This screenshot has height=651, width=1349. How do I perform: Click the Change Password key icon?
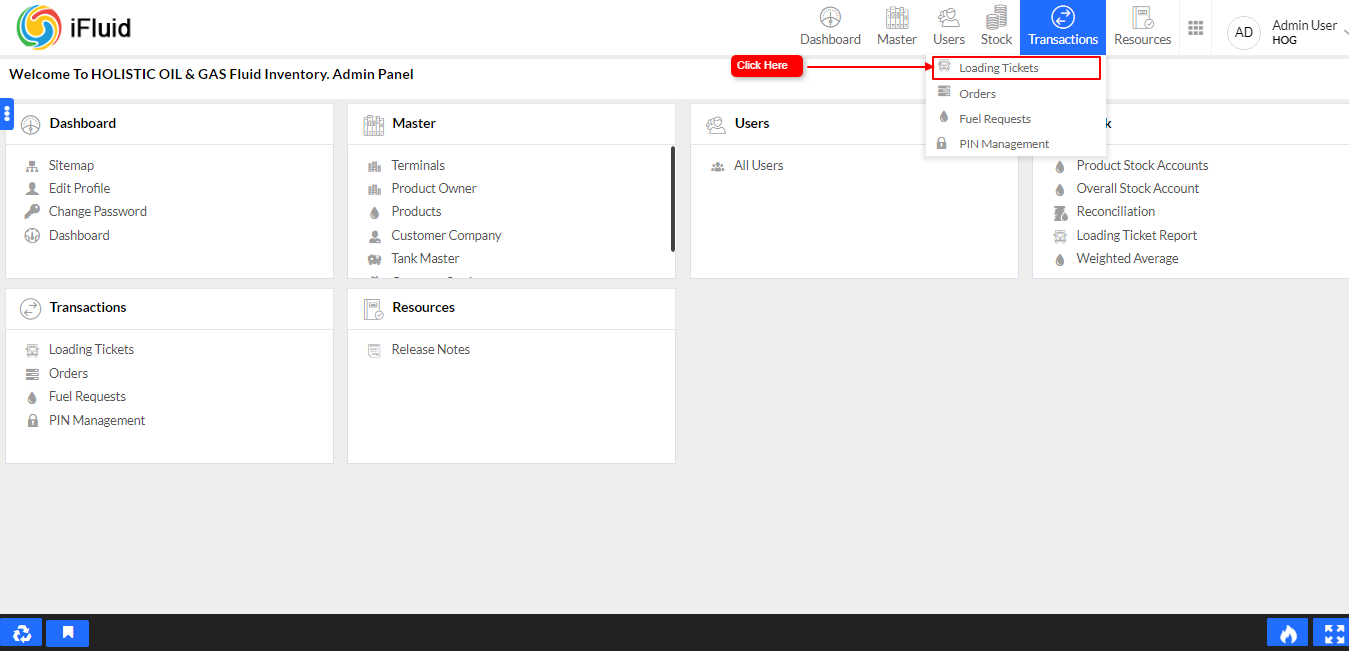[x=32, y=212]
